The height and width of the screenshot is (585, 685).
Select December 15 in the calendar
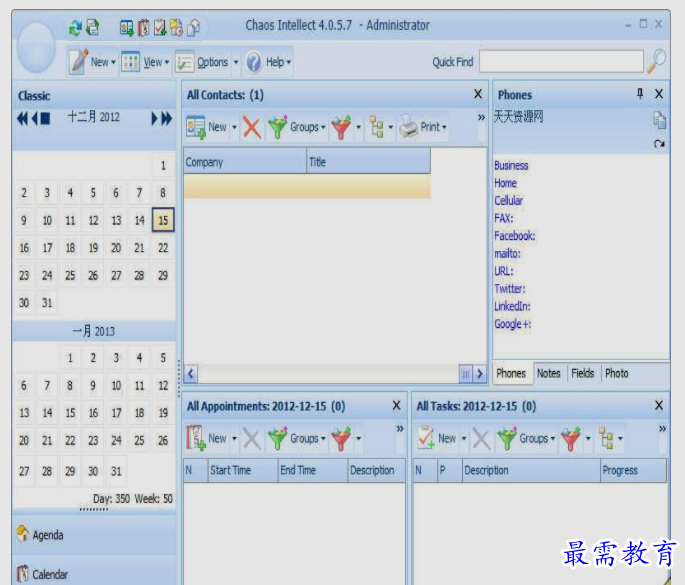pos(163,220)
